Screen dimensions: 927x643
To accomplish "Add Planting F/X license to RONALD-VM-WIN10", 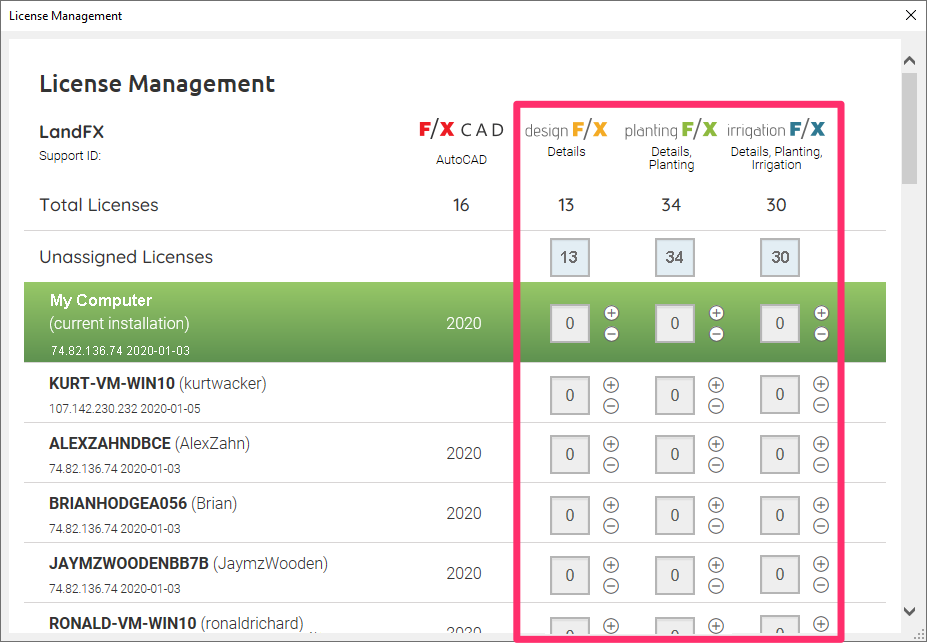I will 716,625.
